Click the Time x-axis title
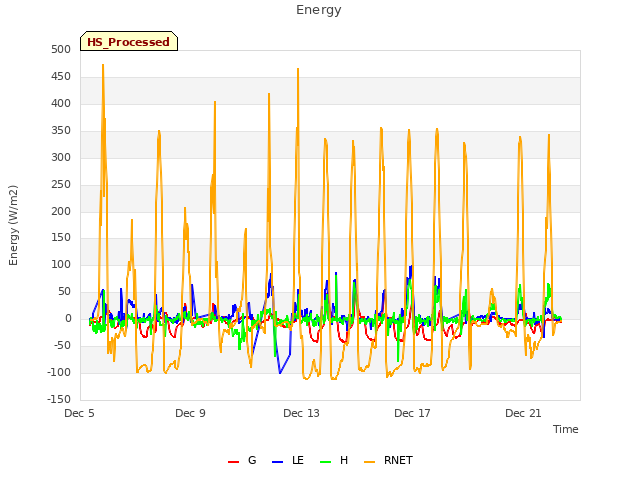 (x=566, y=429)
